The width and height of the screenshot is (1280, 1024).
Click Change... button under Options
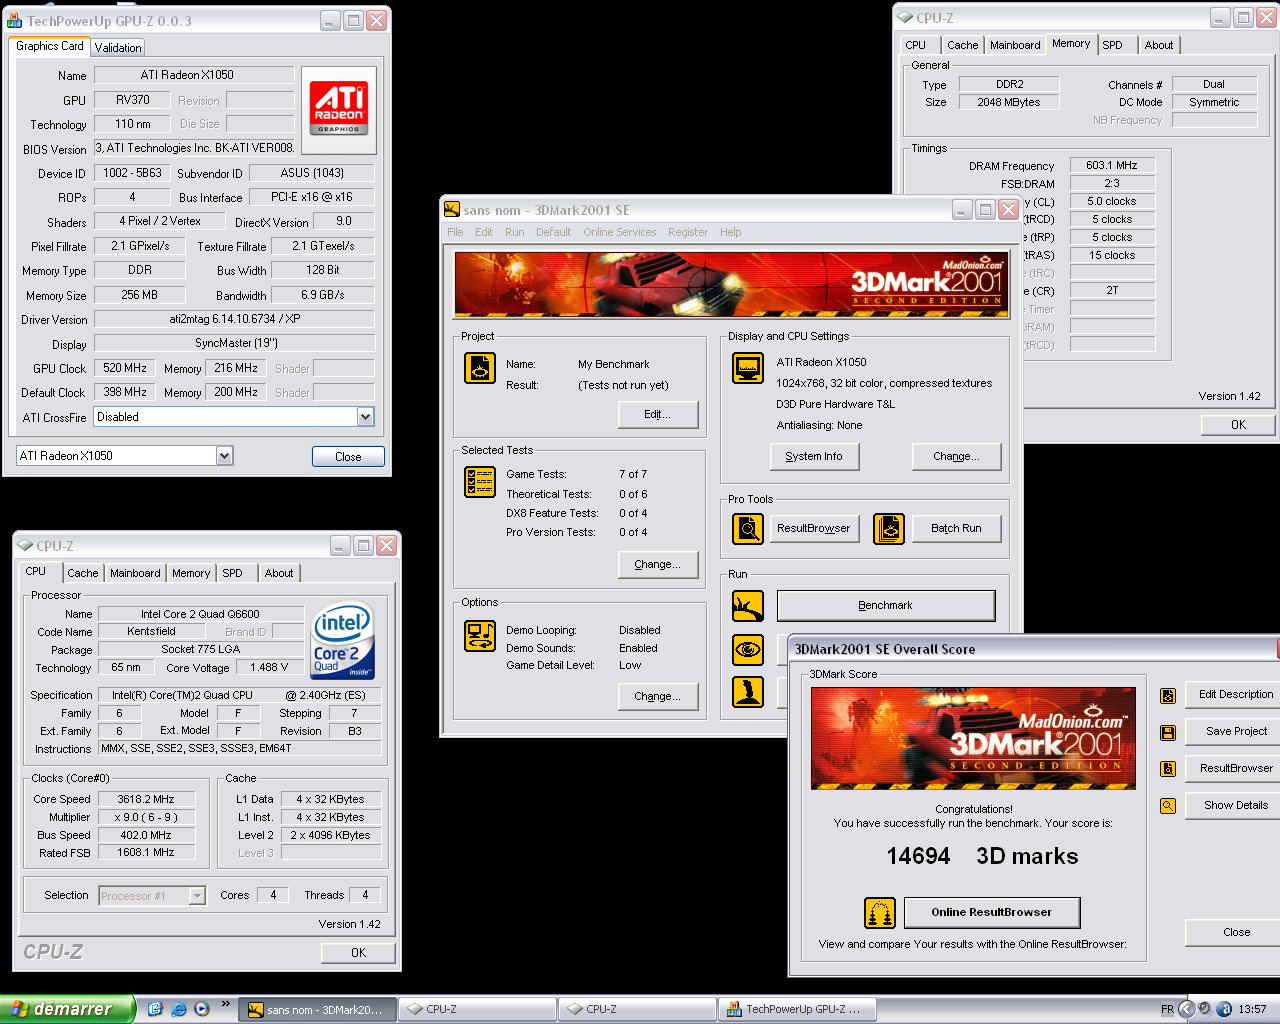657,696
